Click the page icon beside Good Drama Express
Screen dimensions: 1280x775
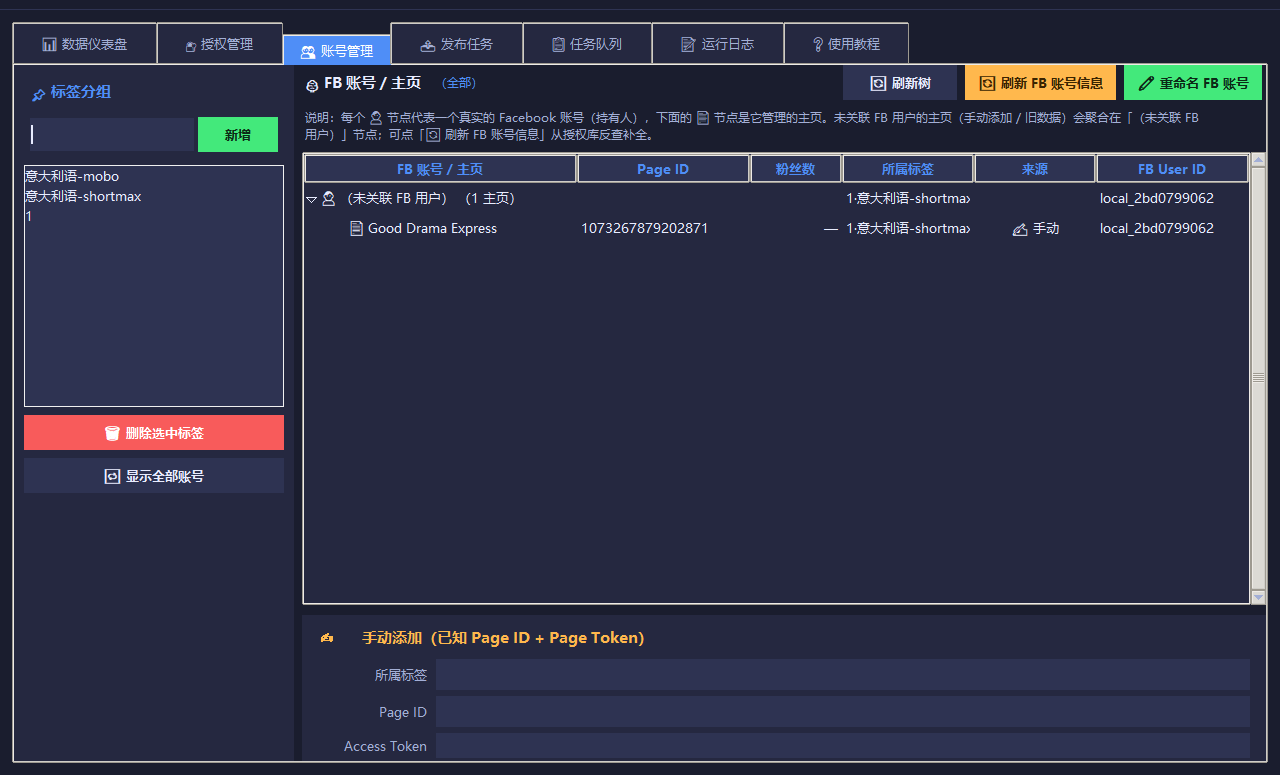(356, 228)
